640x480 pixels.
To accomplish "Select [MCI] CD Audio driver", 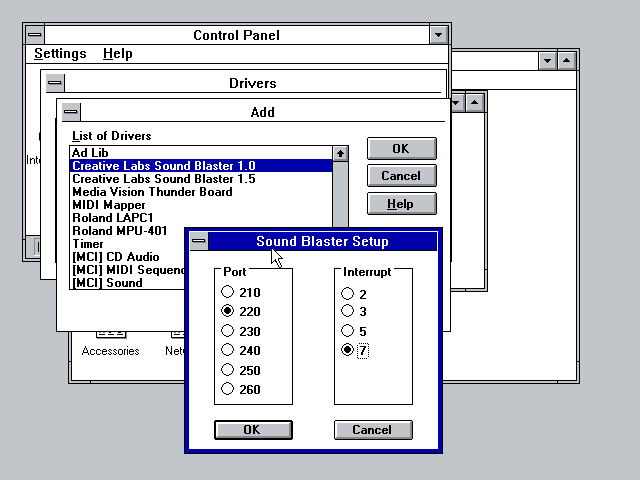I will point(127,257).
